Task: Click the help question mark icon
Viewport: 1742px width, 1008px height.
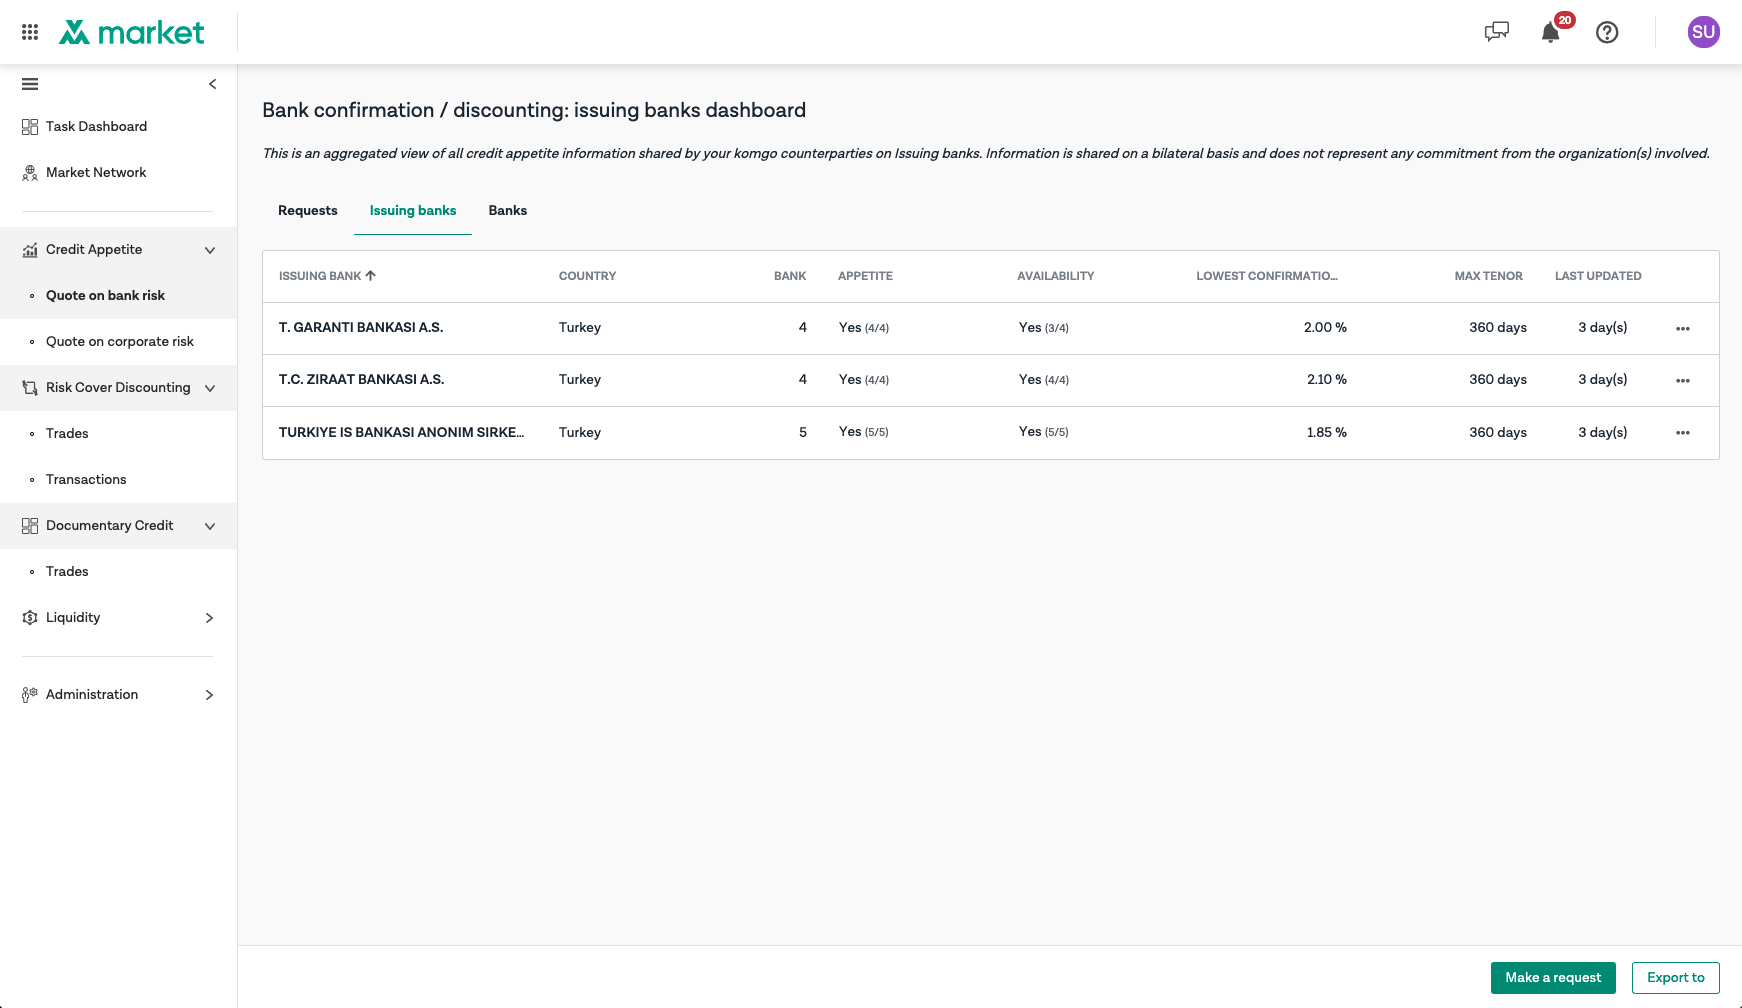Action: 1607,32
